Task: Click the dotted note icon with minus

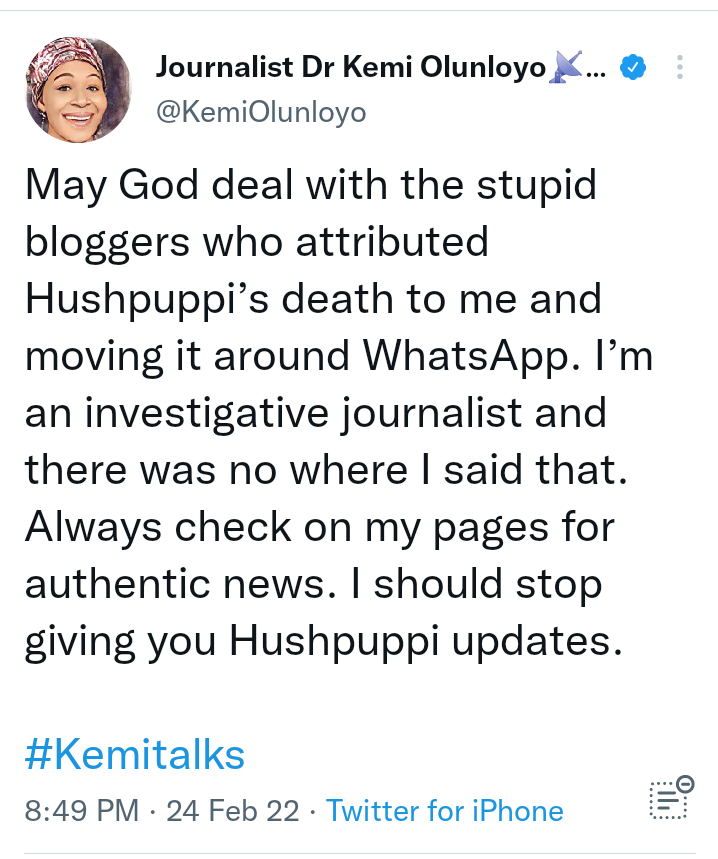Action: (x=670, y=798)
